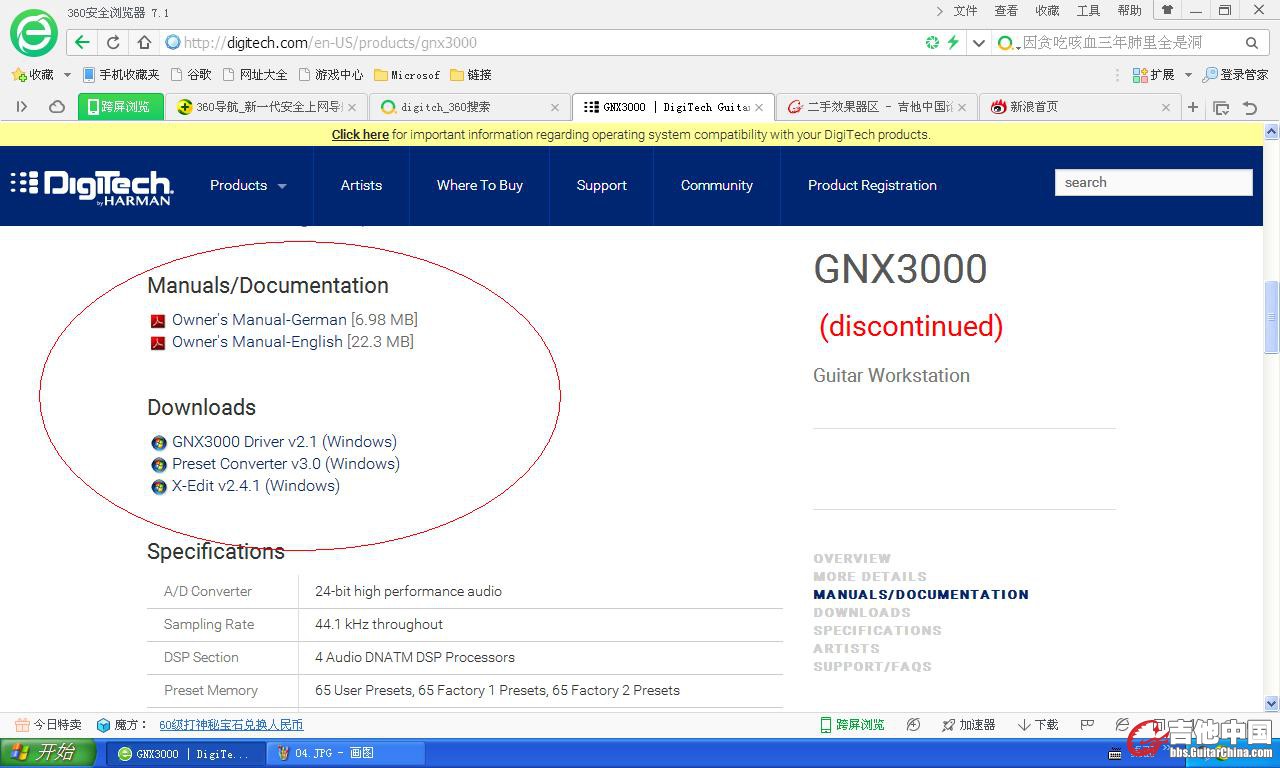Click the Windows 开始 Start button
This screenshot has height=768, width=1280.
[48, 753]
